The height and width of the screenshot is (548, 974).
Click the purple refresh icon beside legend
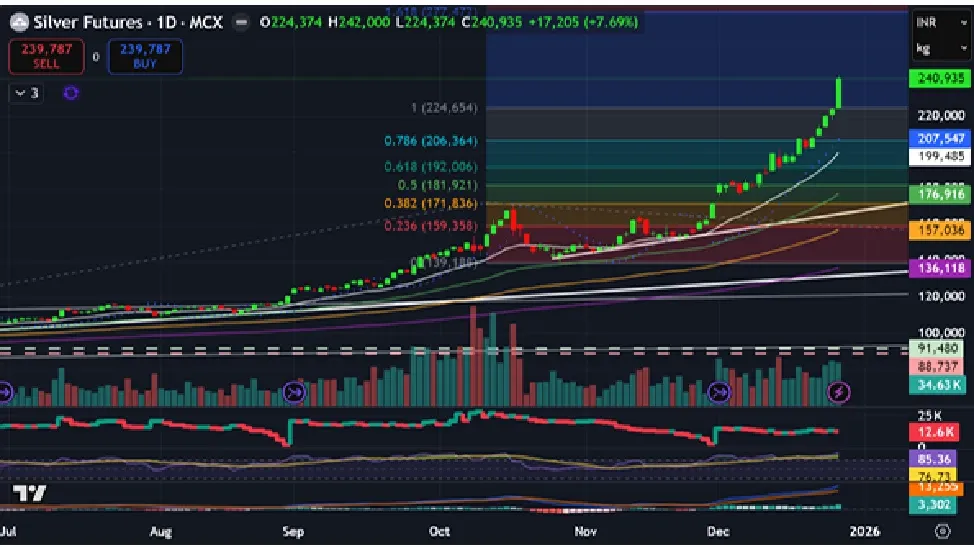click(71, 93)
